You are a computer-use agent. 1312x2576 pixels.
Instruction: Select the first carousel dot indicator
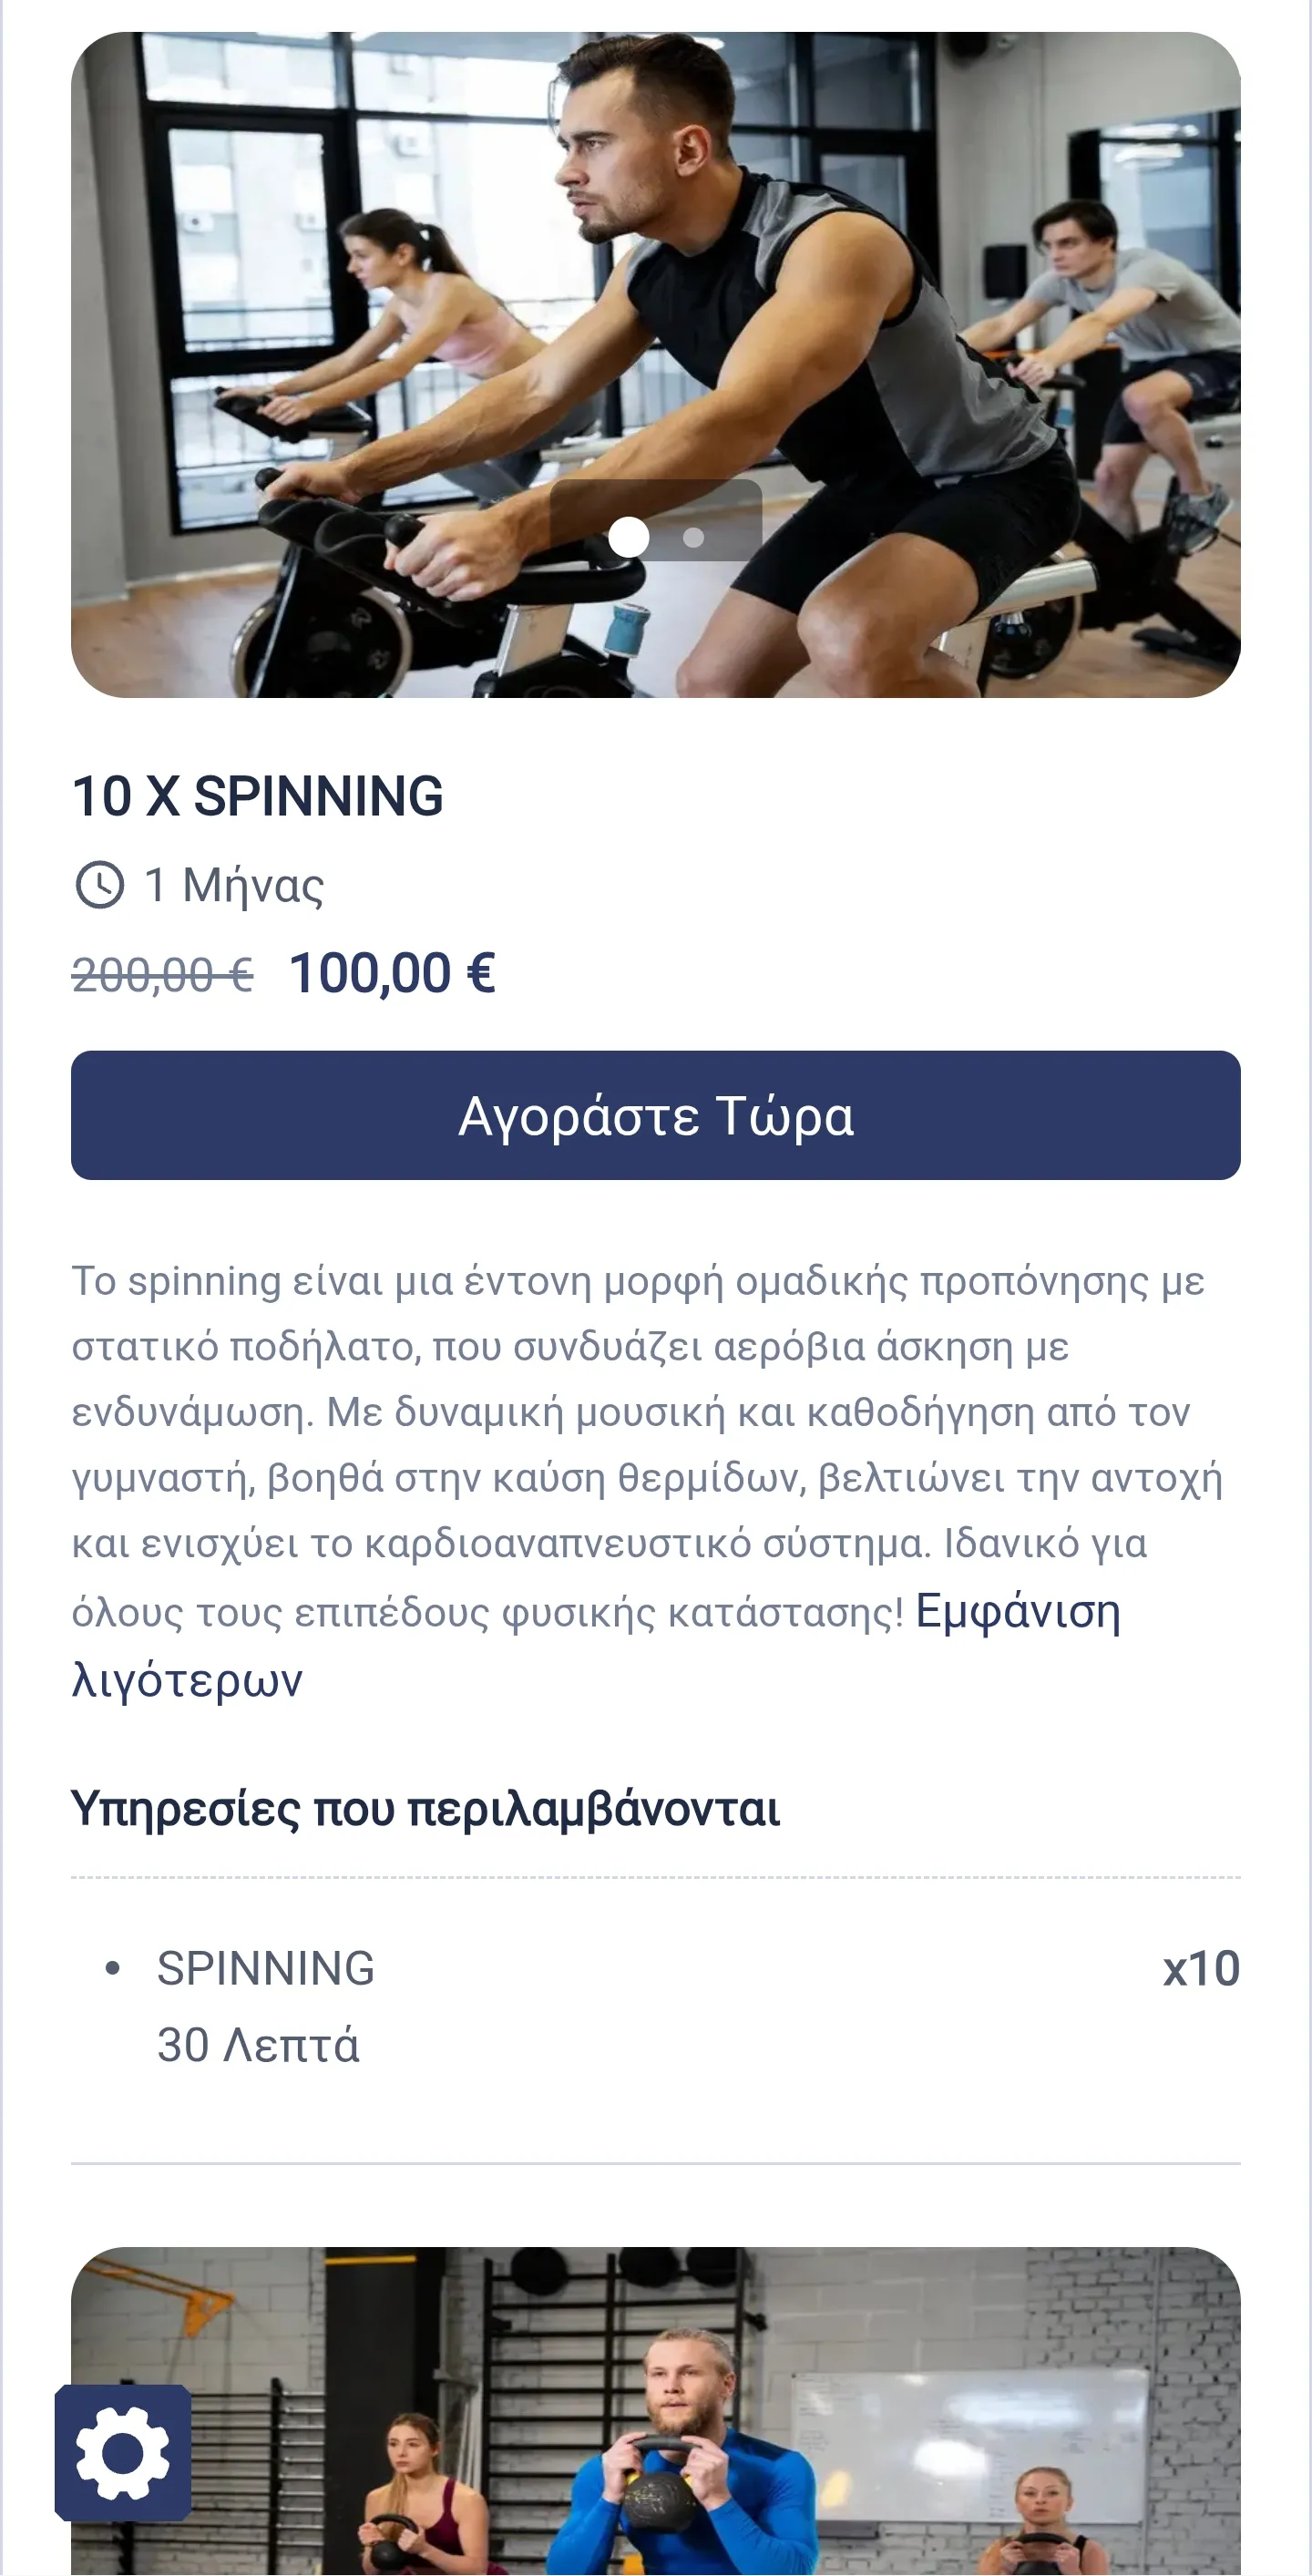pos(628,537)
